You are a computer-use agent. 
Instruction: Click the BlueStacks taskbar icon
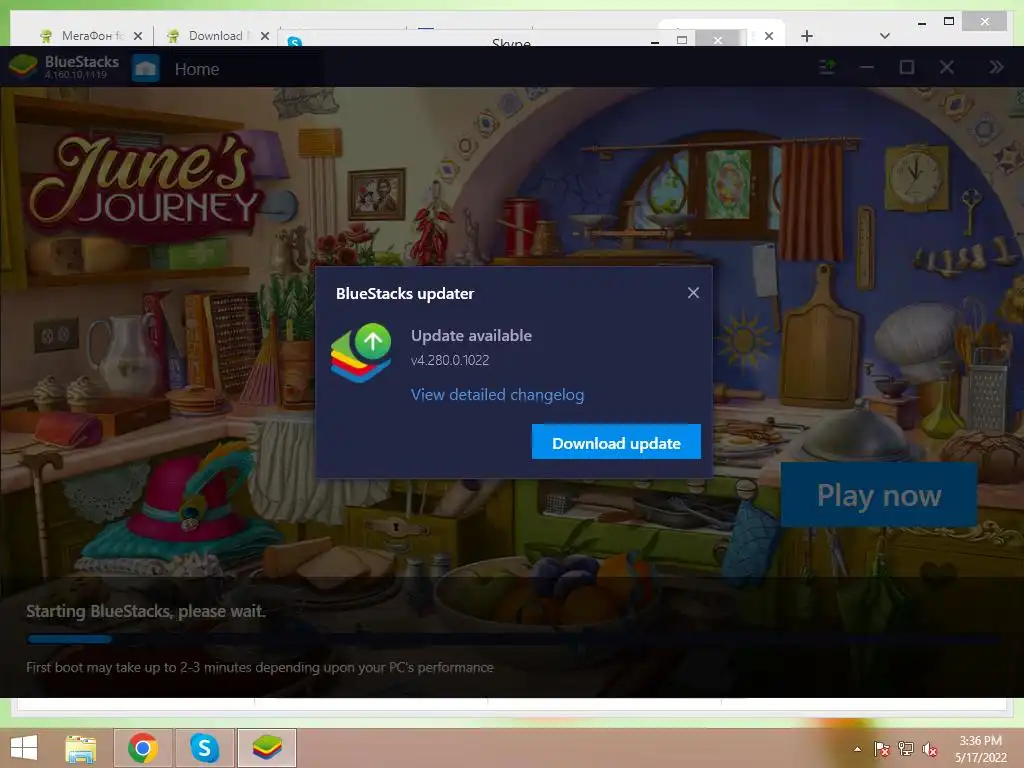click(266, 748)
